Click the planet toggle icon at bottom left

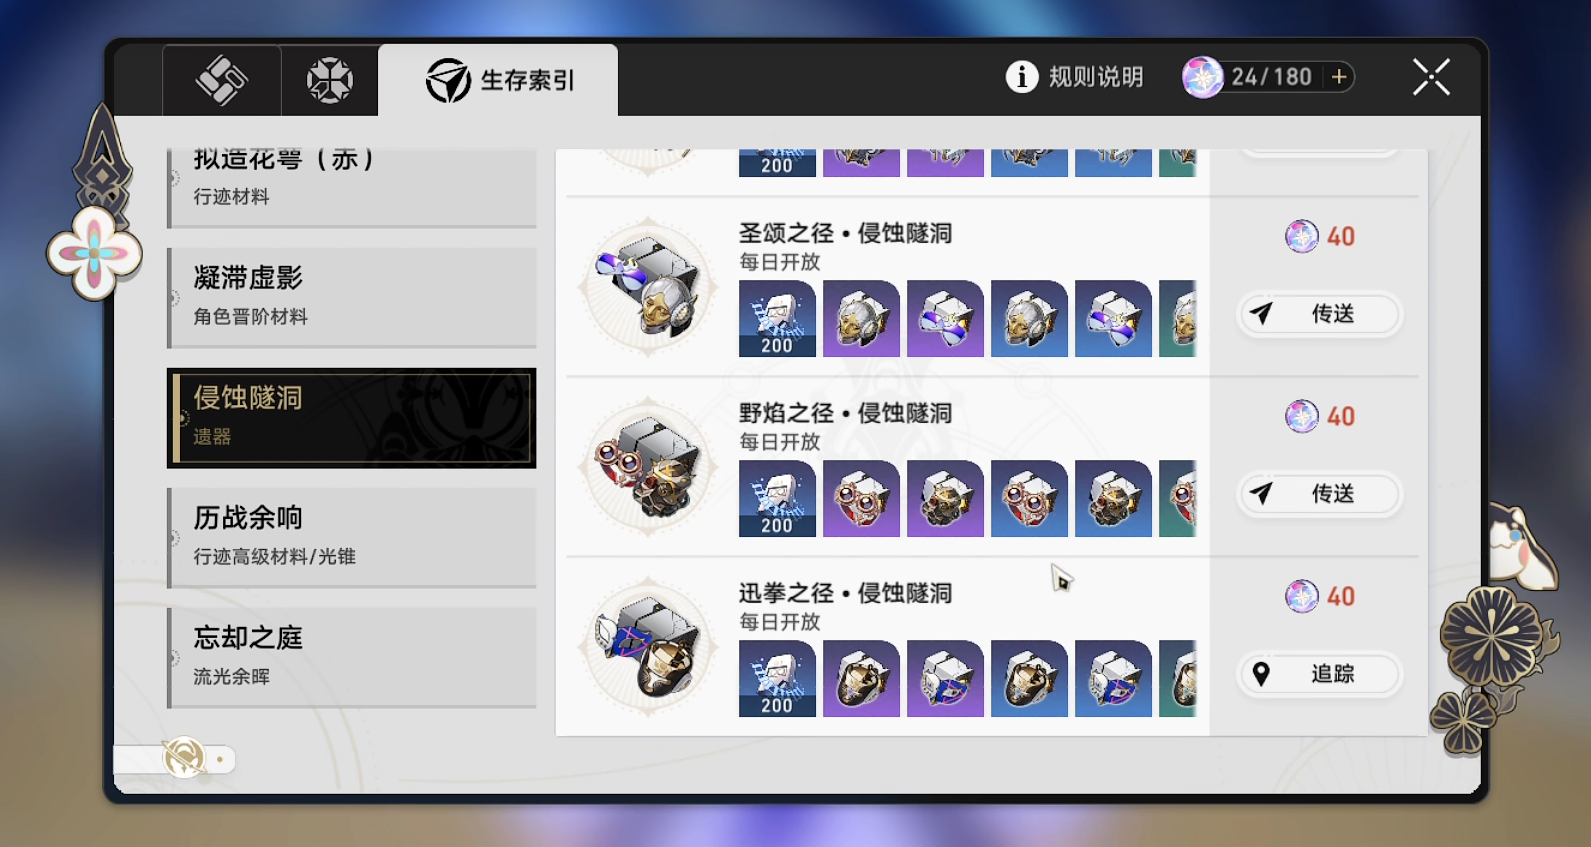184,759
